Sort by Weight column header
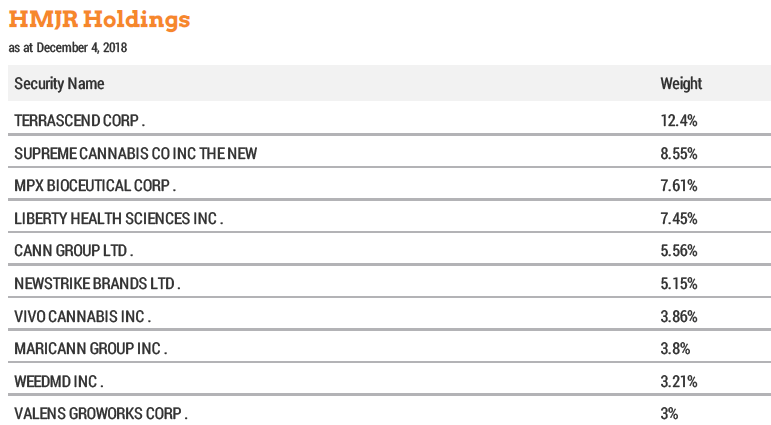 coord(681,84)
